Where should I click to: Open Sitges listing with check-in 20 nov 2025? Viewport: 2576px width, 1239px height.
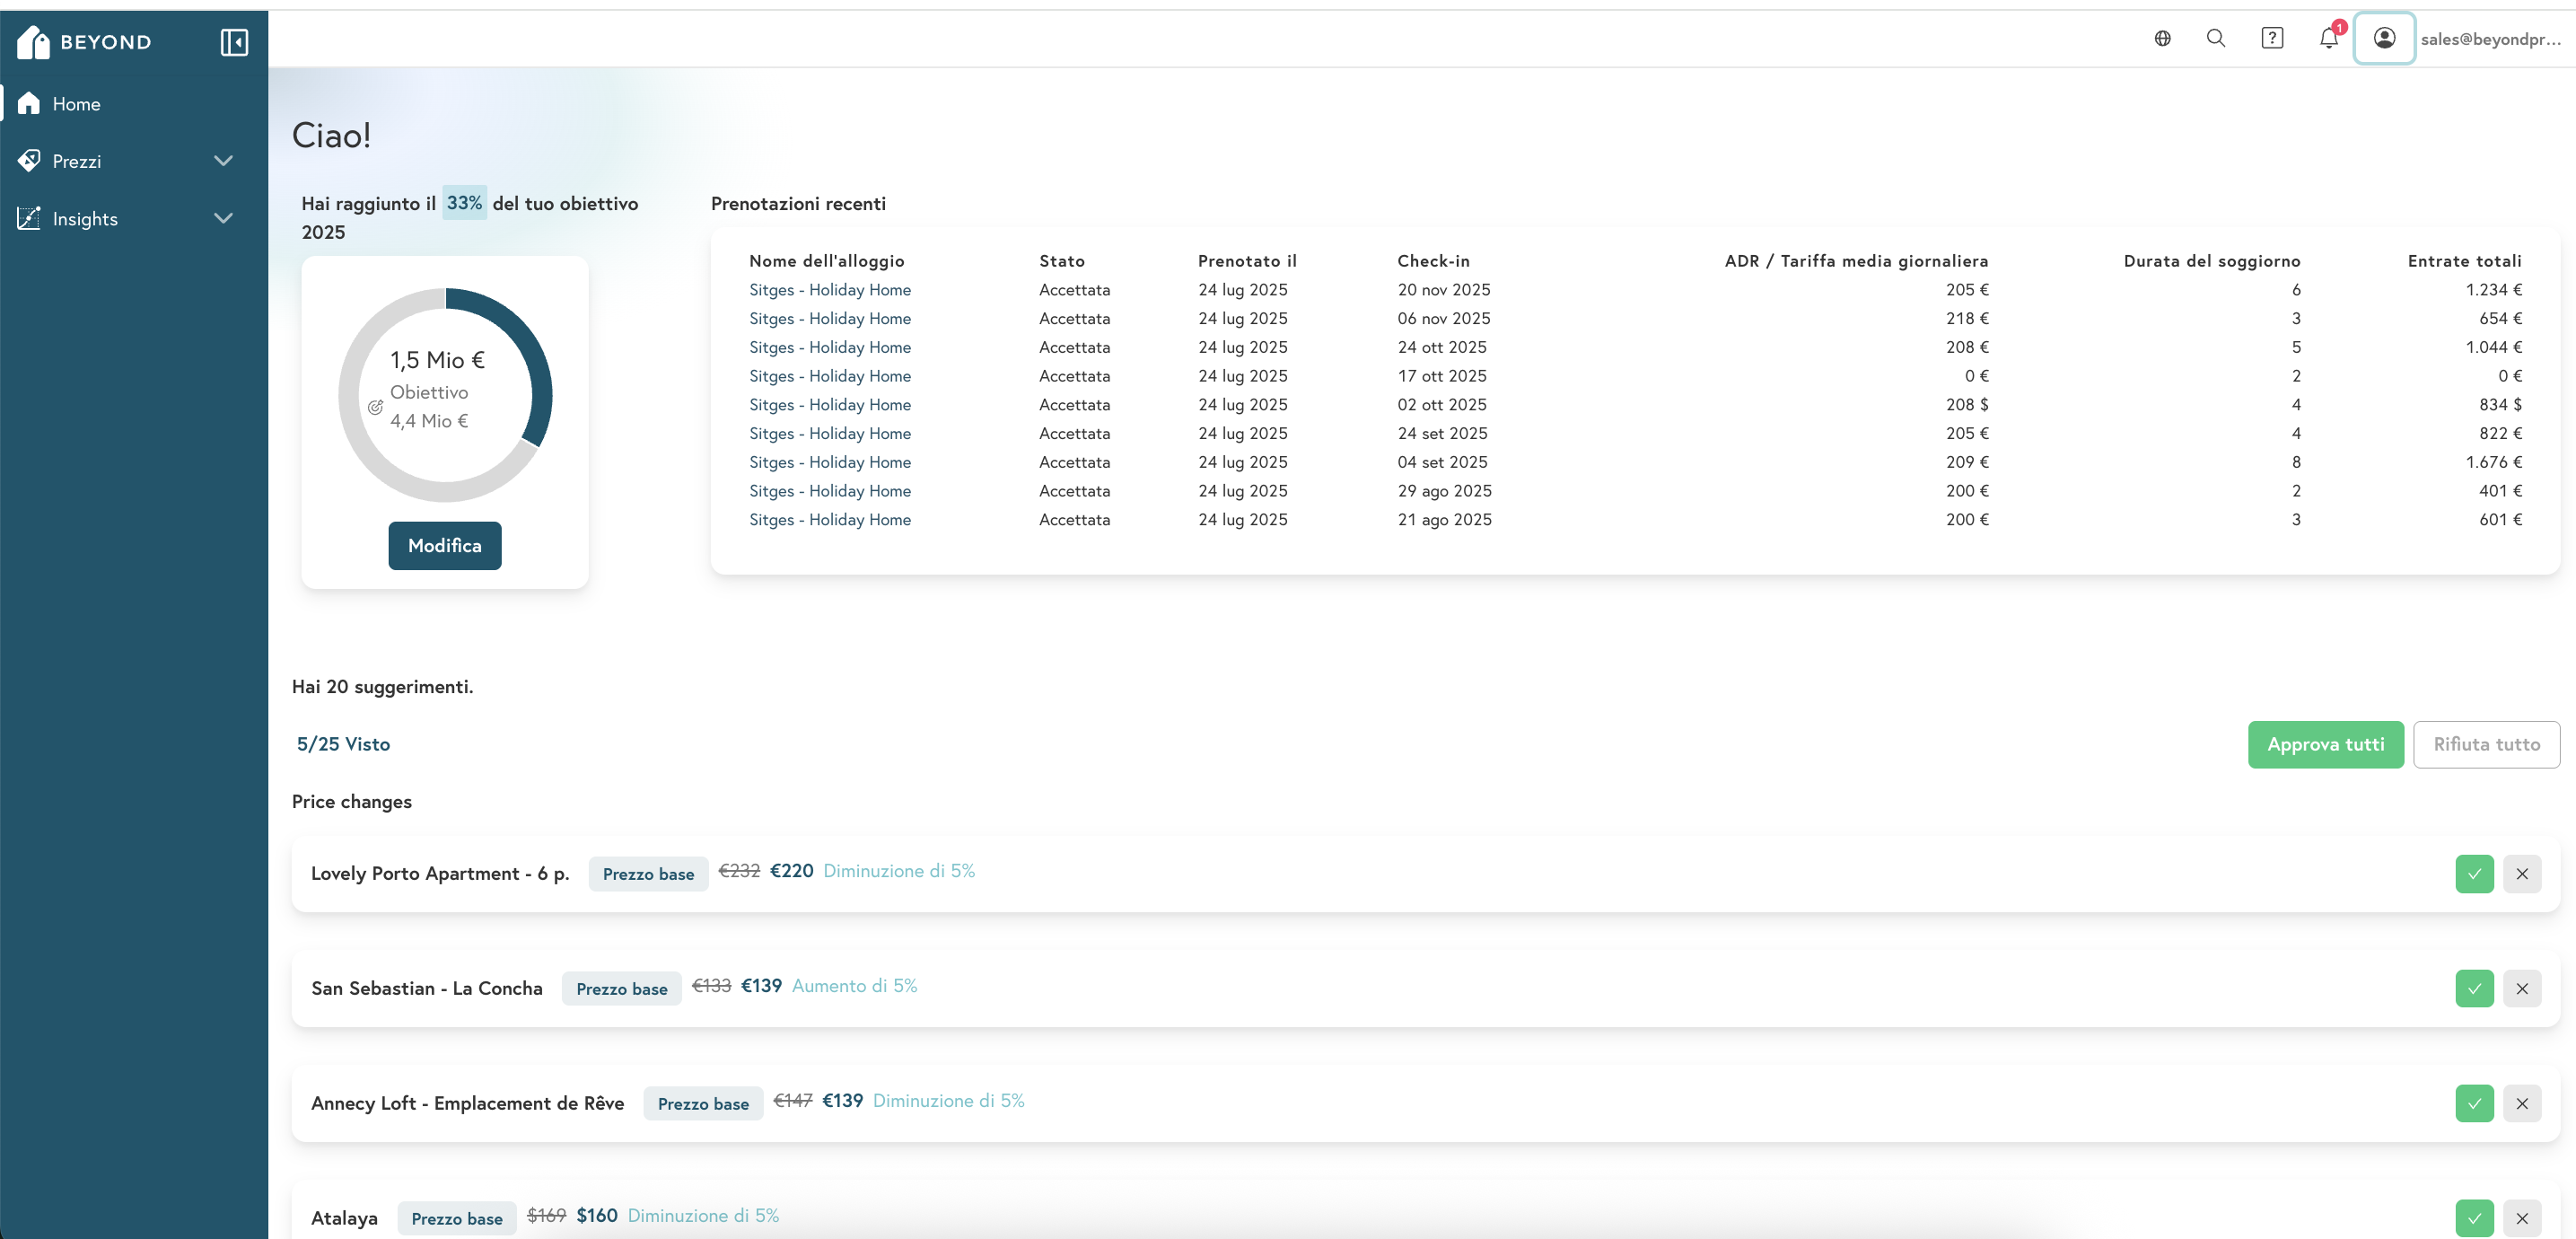pyautogui.click(x=830, y=289)
